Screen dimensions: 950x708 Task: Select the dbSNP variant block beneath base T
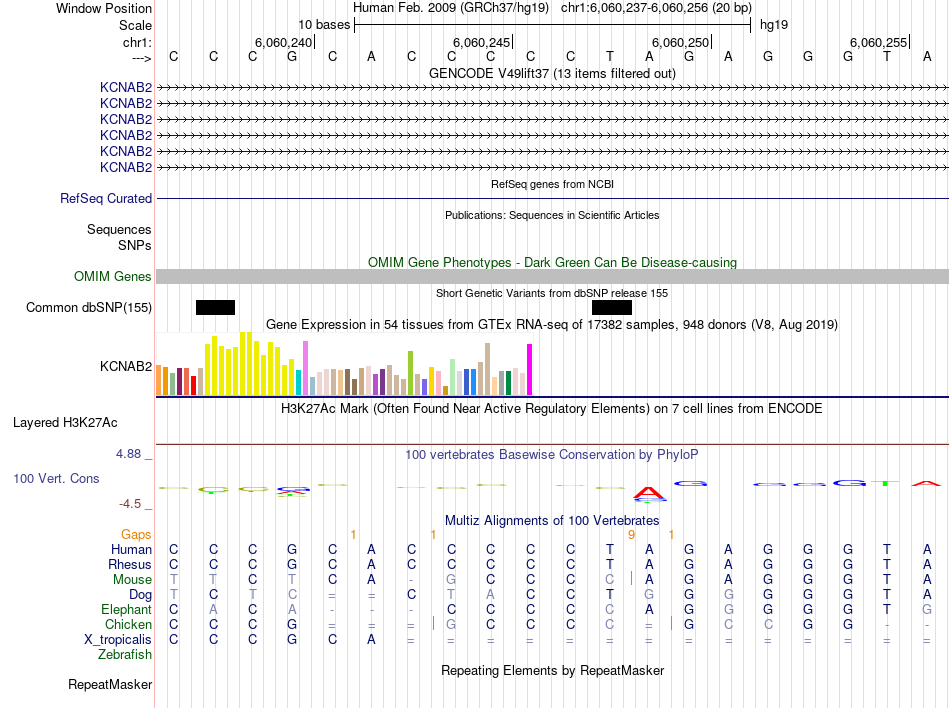[x=612, y=308]
